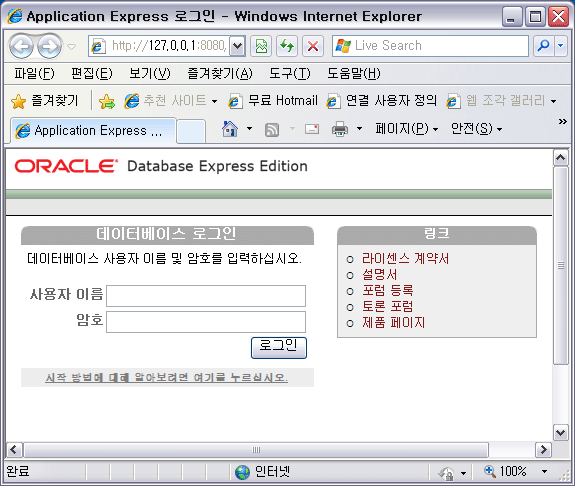Open the 설명서 link
The height and width of the screenshot is (486, 575).
[379, 275]
